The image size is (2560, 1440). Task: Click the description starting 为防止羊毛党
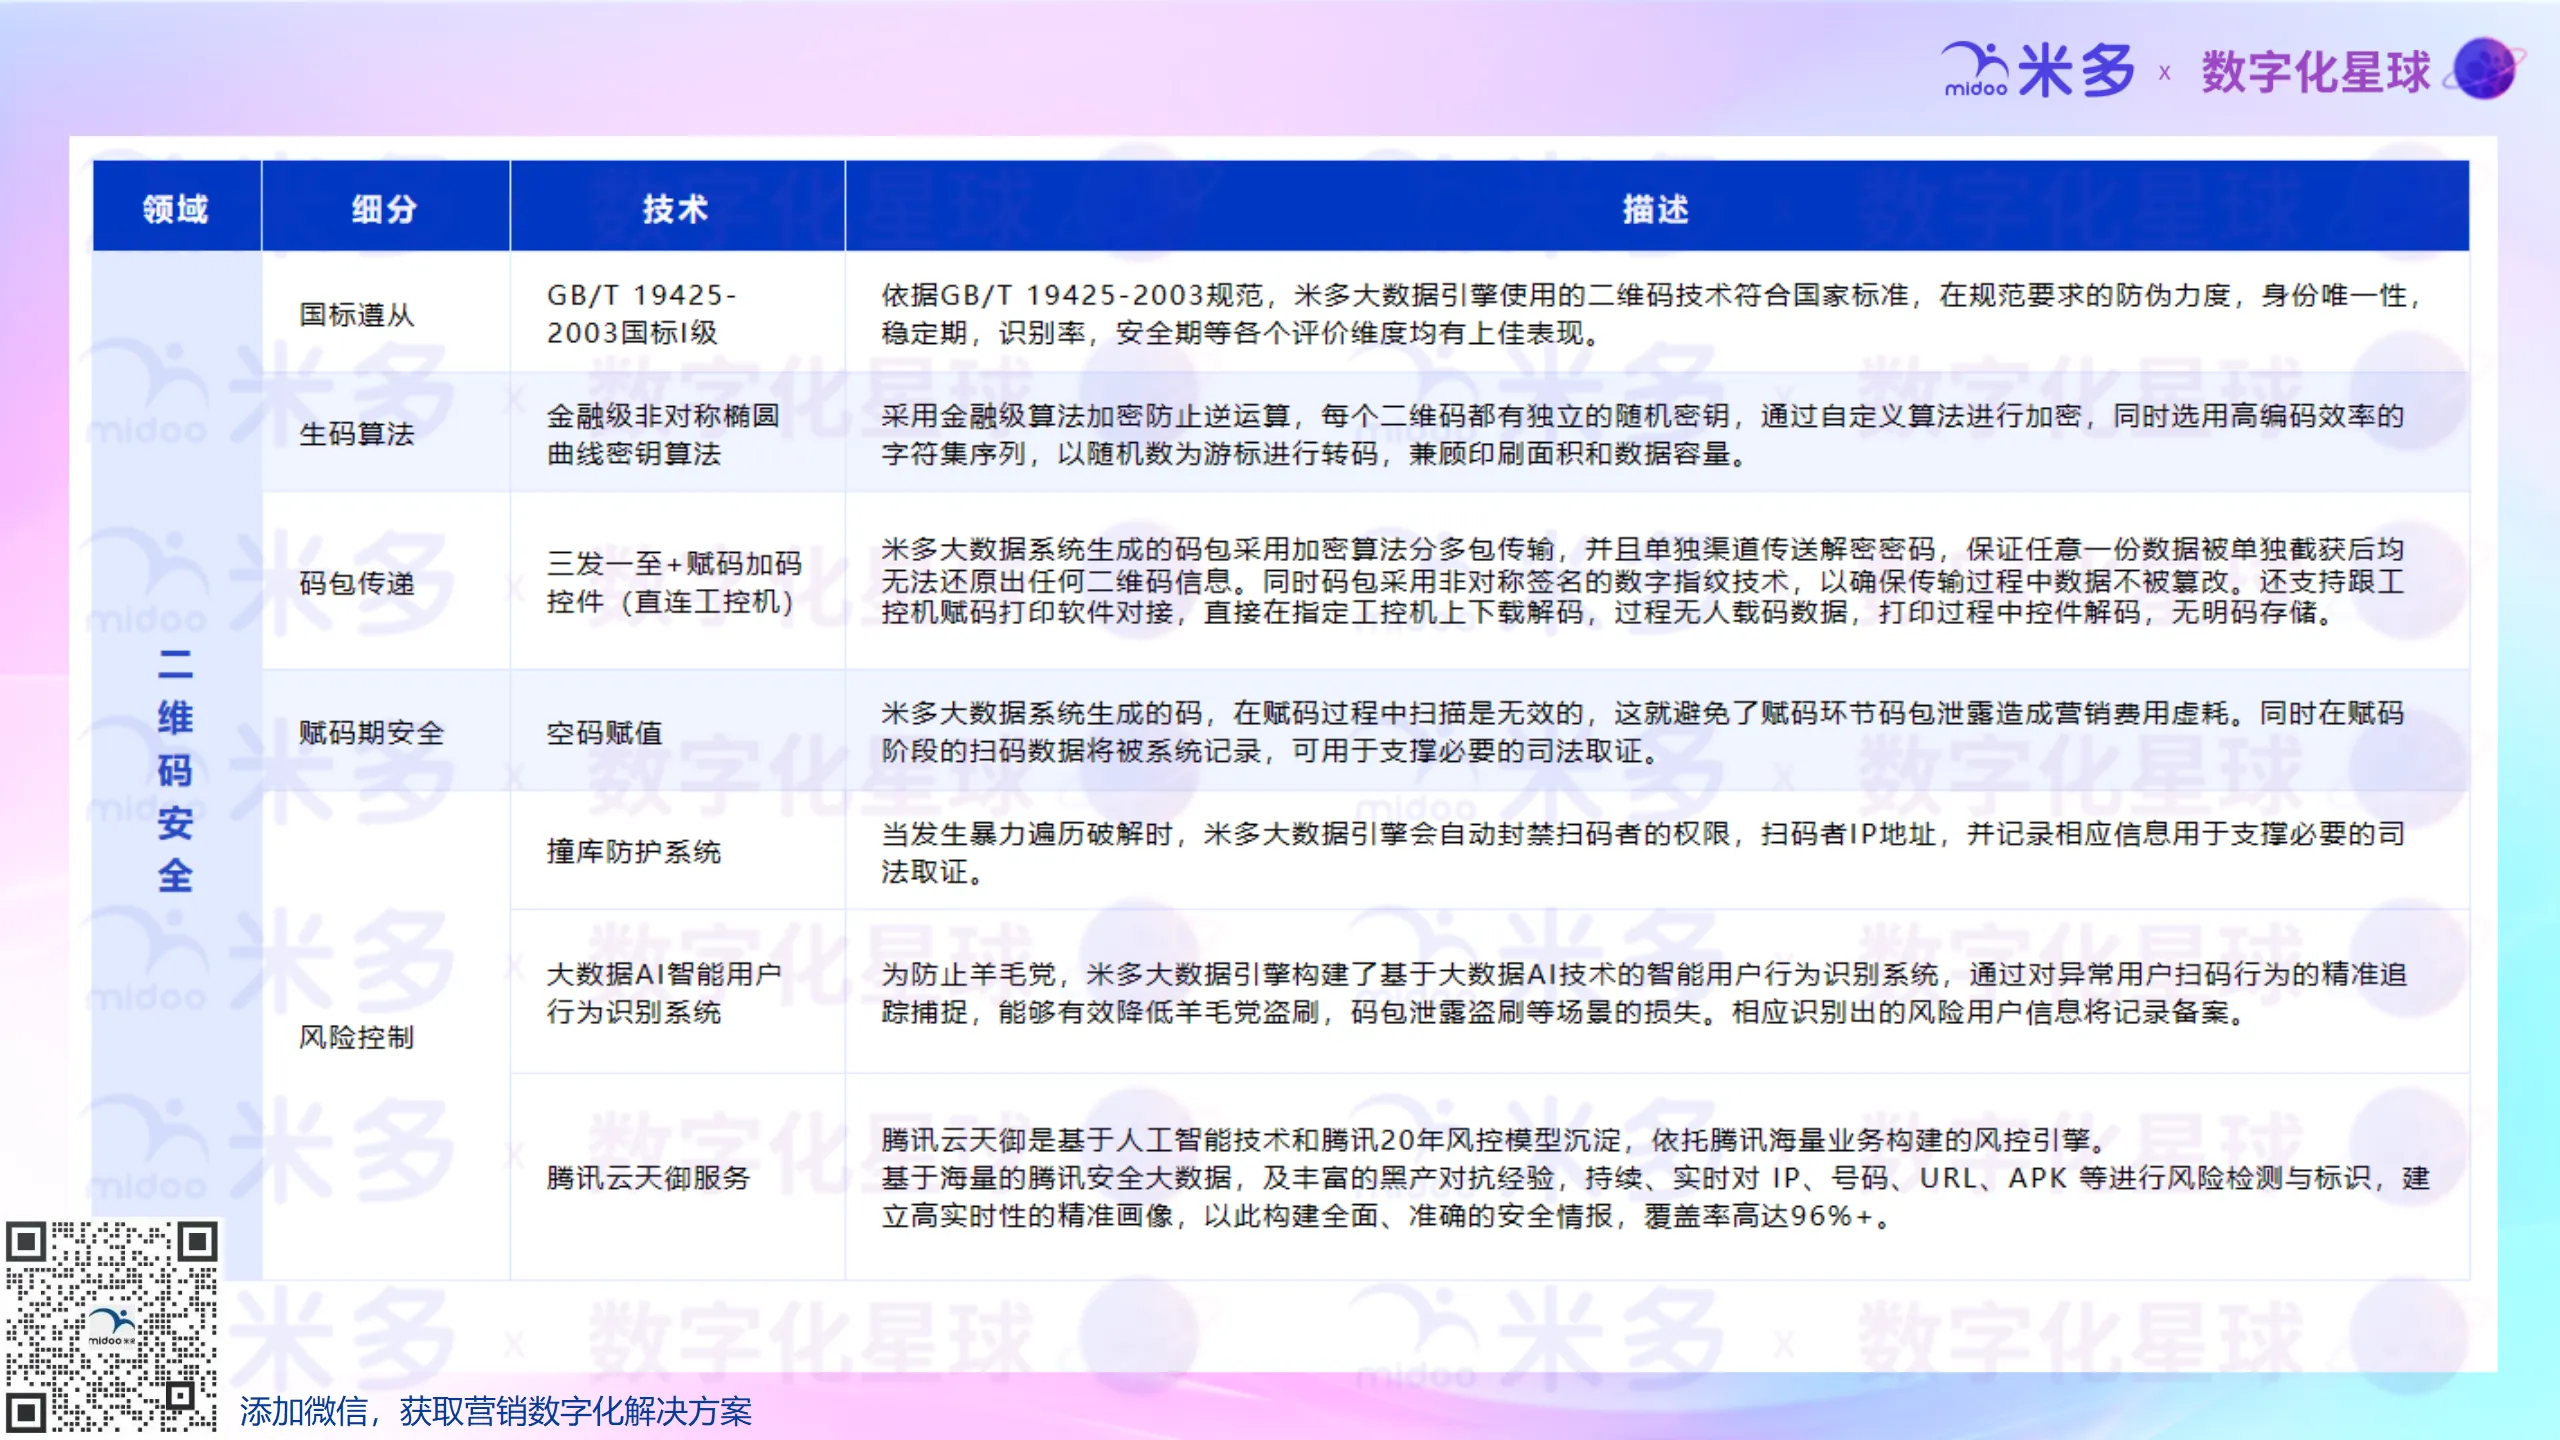pos(1657,992)
